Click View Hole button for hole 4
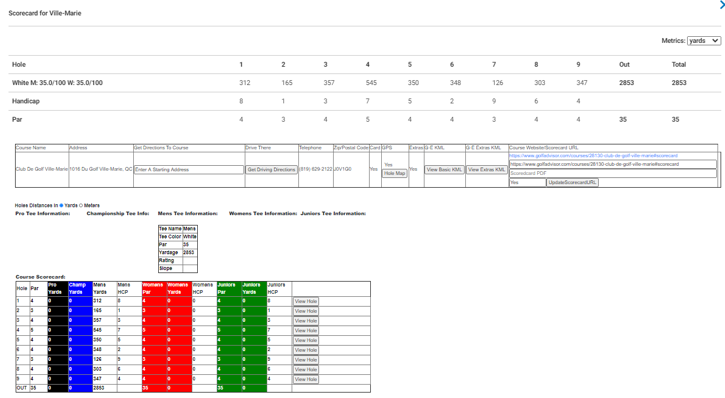Screen dimensions: 725x398 tap(306, 331)
